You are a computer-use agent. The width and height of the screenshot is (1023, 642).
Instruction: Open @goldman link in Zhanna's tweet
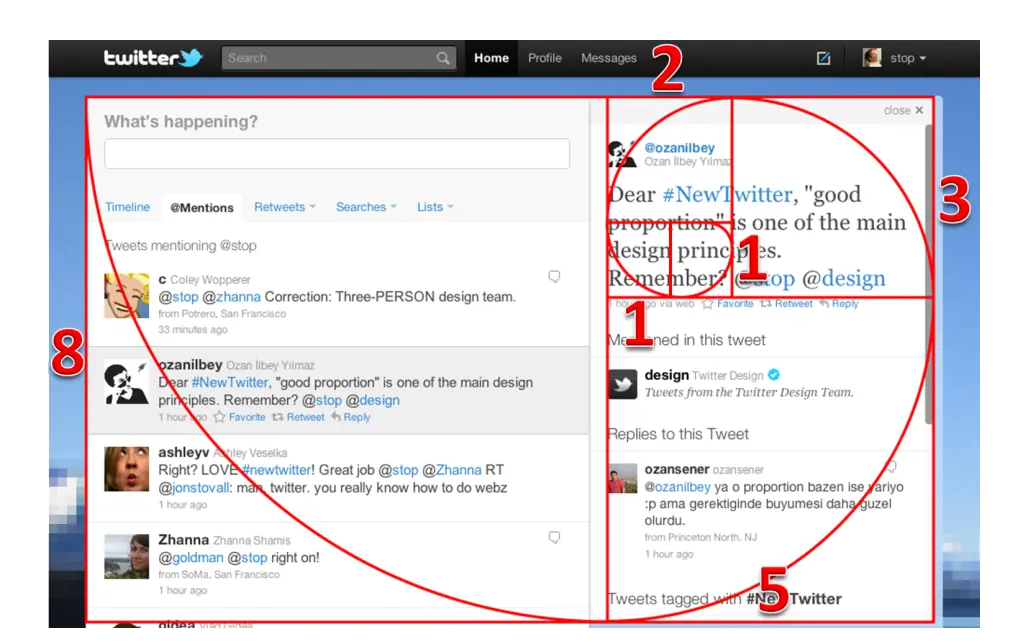(191, 558)
